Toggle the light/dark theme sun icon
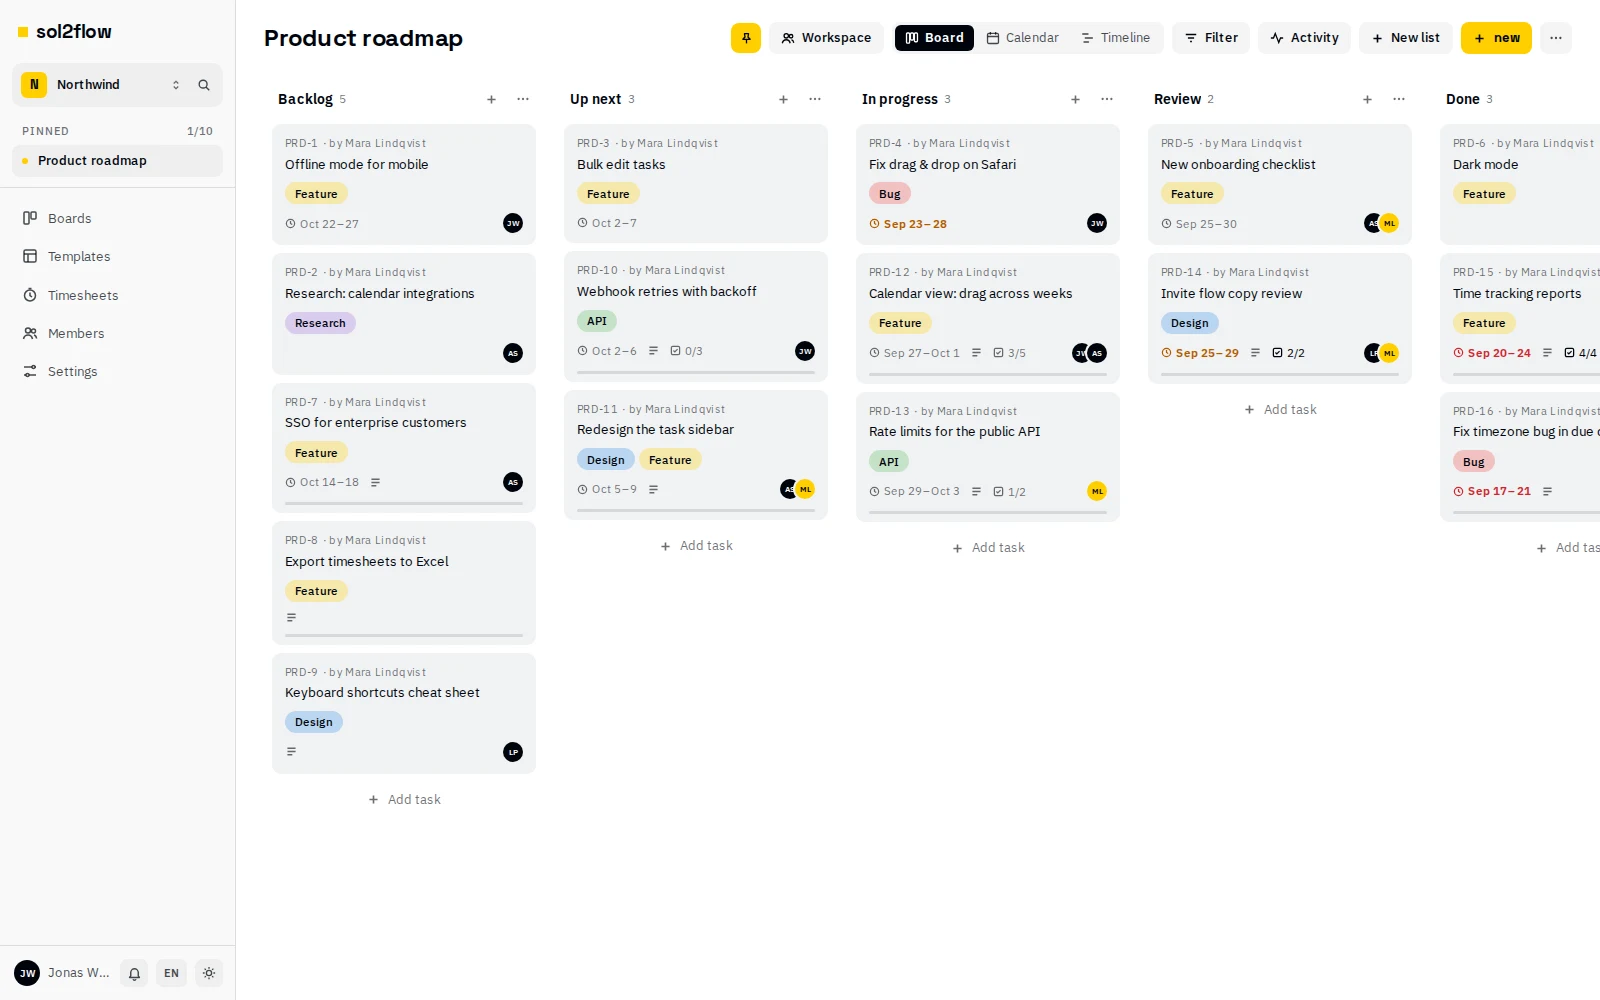Viewport: 1600px width, 1000px height. click(x=209, y=973)
